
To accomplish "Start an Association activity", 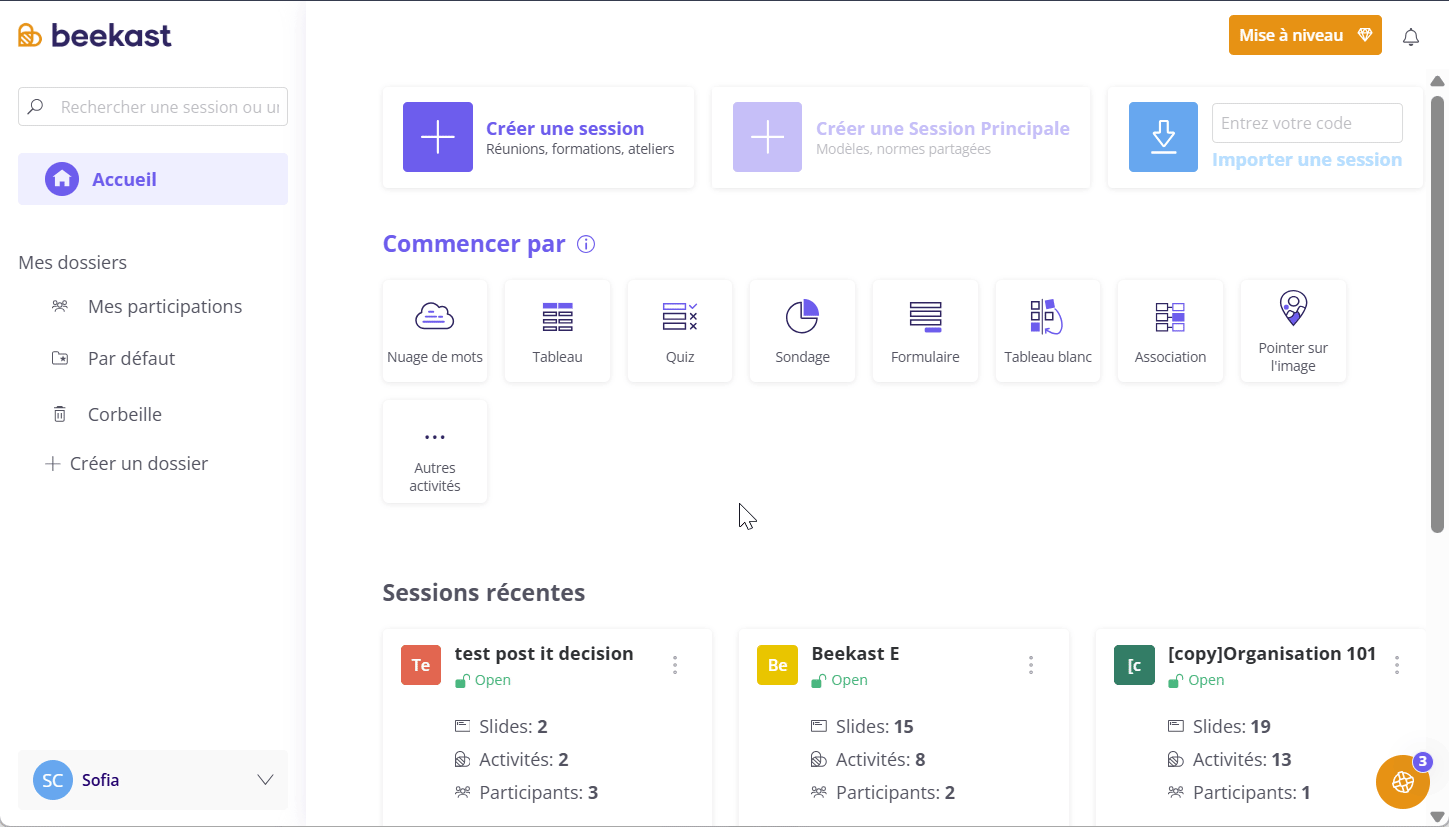I will 1170,331.
